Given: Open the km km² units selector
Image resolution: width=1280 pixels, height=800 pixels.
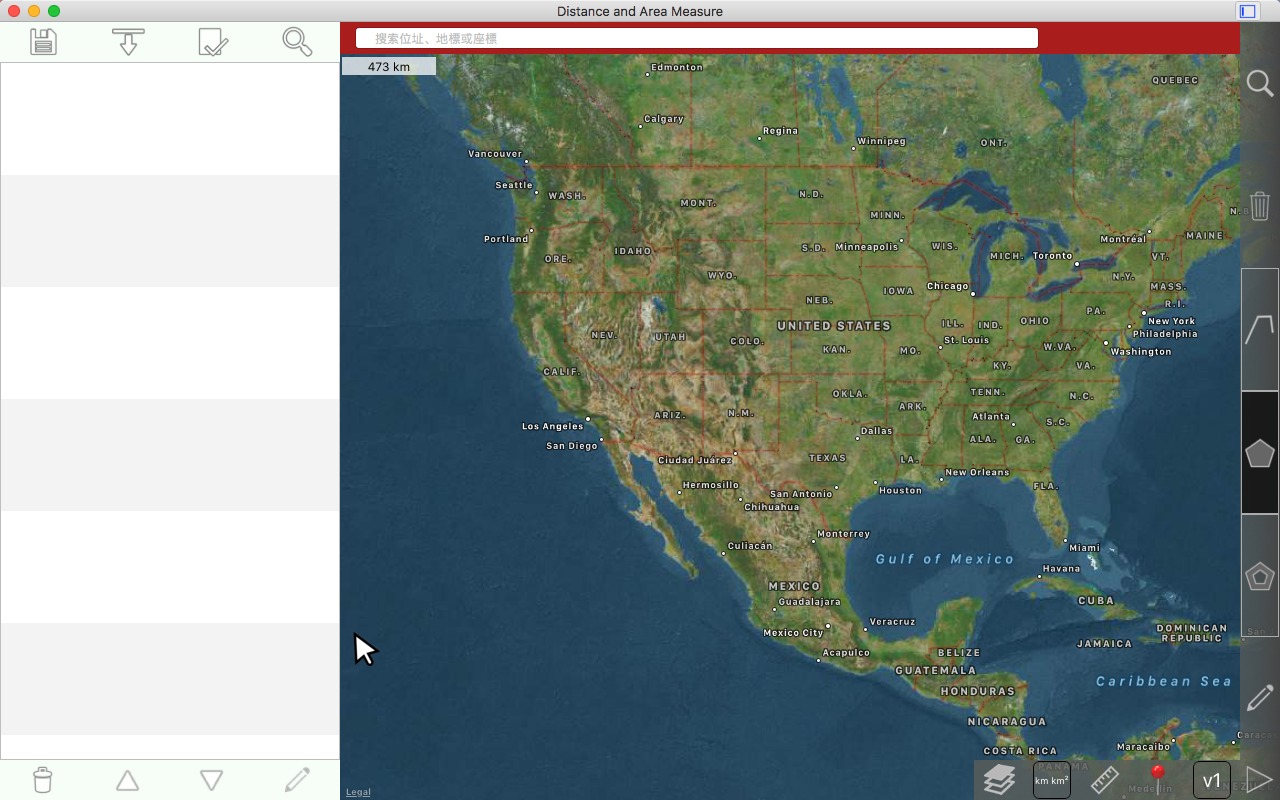Looking at the screenshot, I should (x=1051, y=780).
